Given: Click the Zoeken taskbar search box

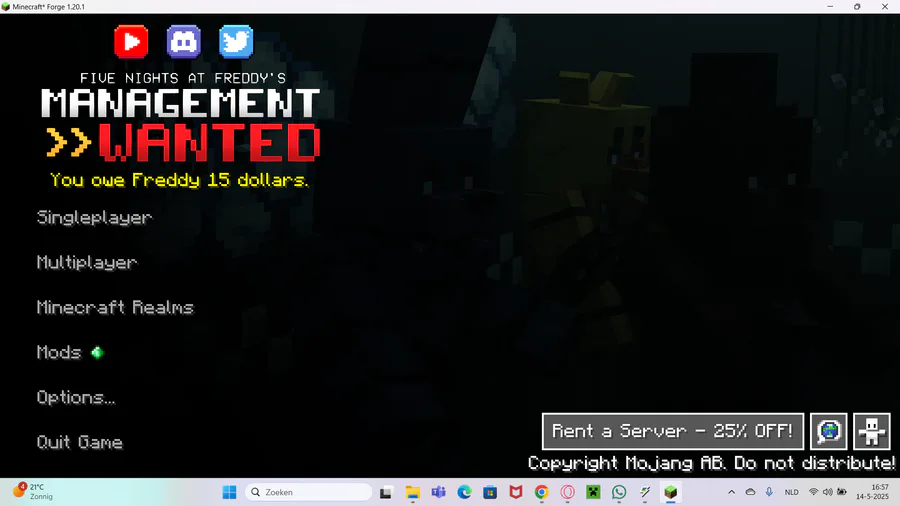Looking at the screenshot, I should point(309,492).
